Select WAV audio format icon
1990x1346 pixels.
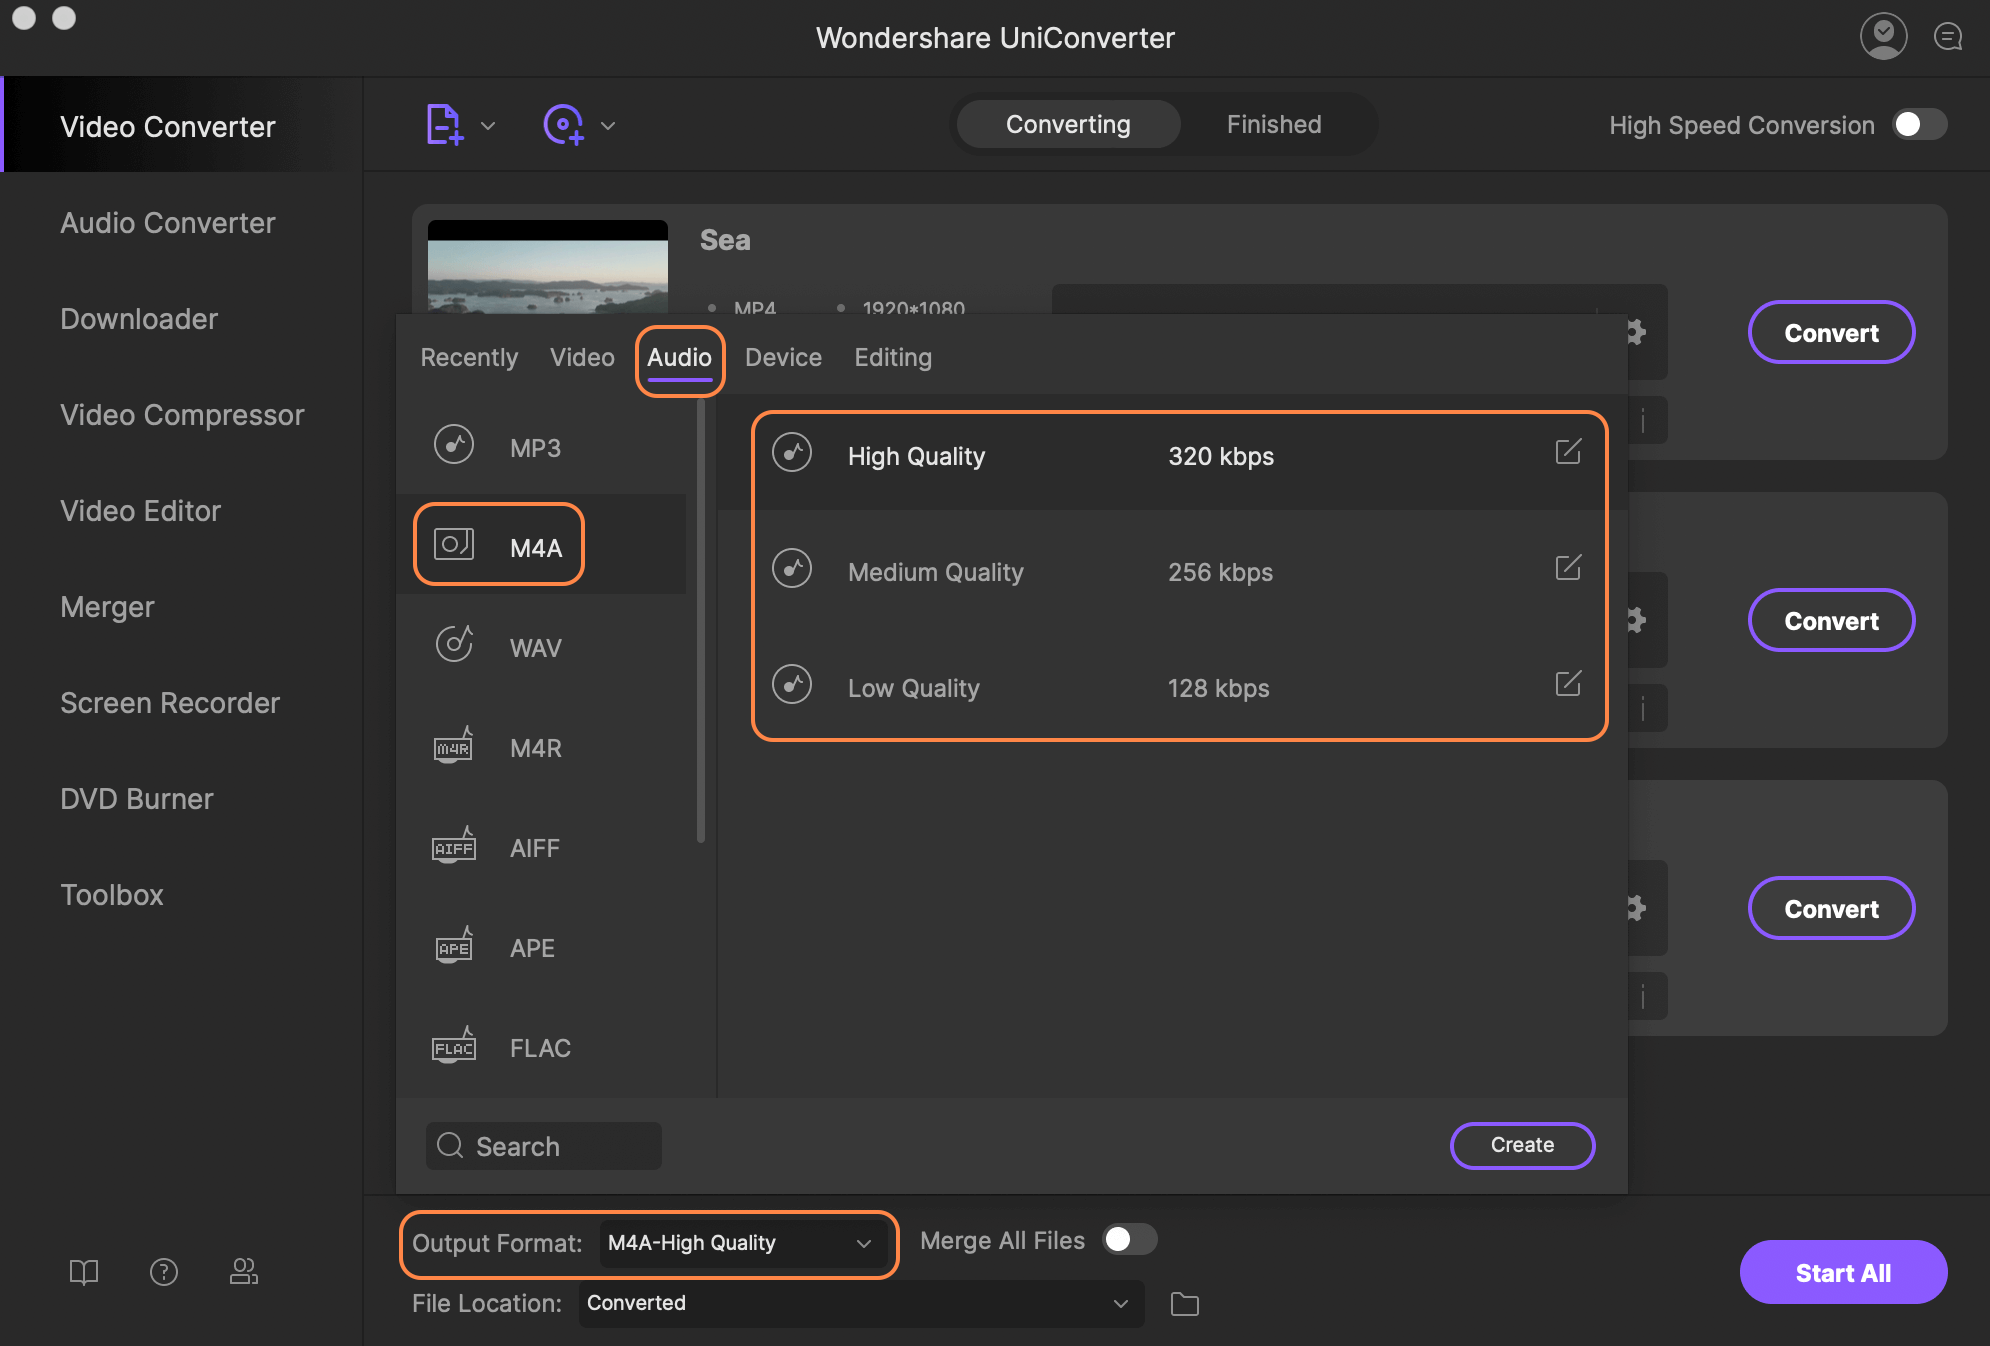coord(454,644)
